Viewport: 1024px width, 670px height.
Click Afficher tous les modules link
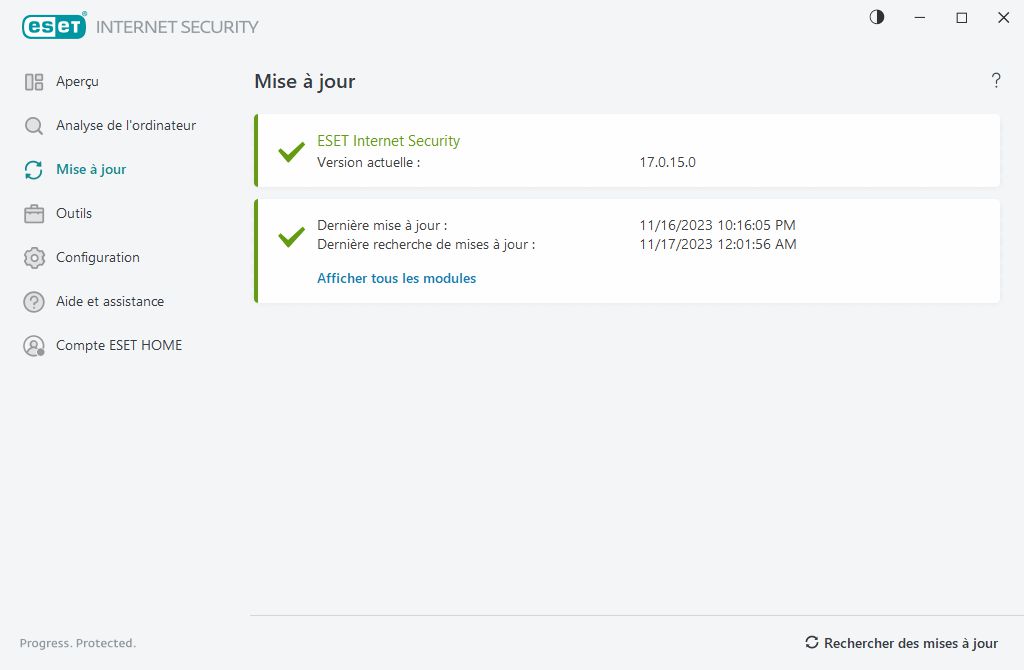tap(396, 279)
